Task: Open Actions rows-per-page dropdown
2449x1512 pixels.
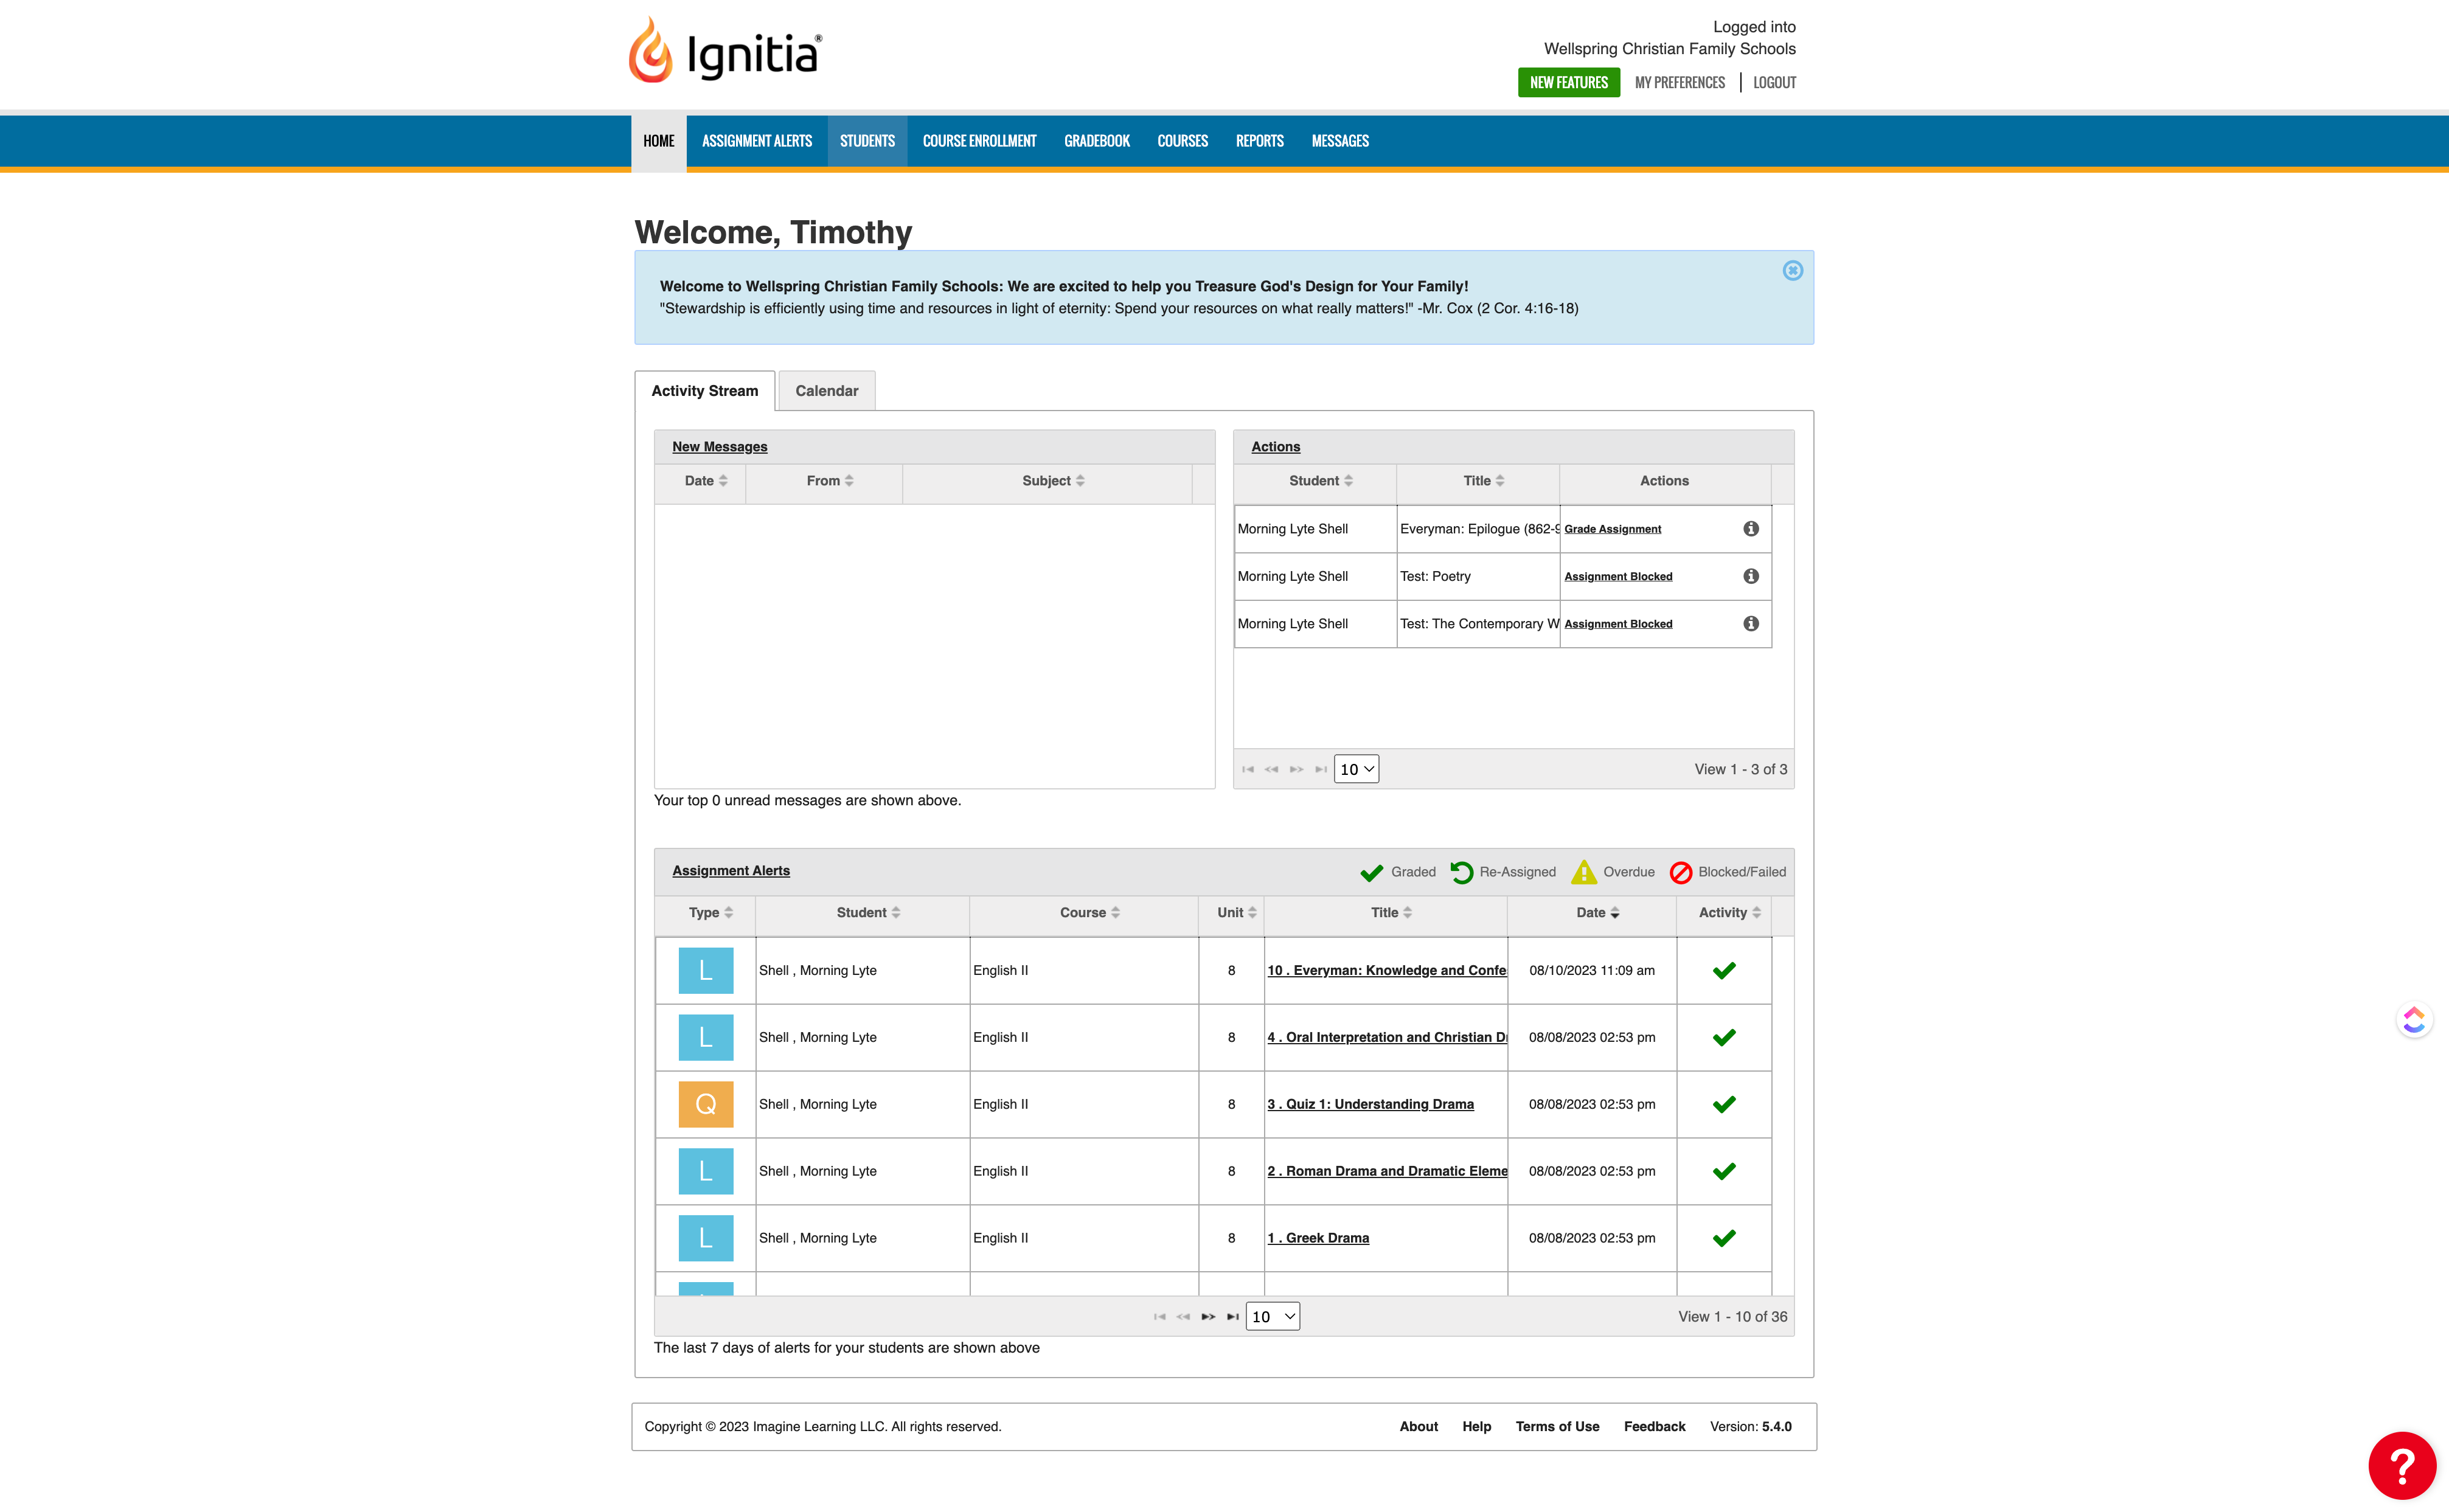Action: tap(1356, 769)
